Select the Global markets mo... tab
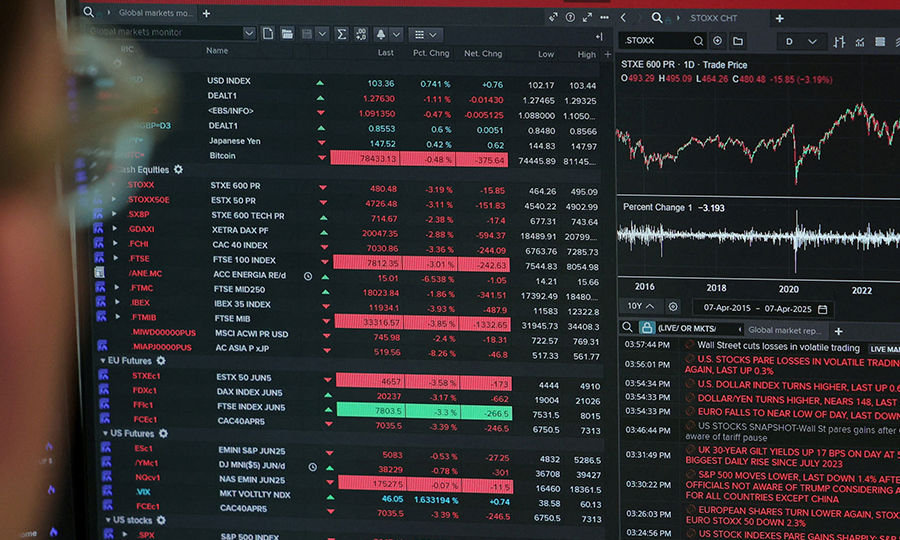The width and height of the screenshot is (900, 540). (x=155, y=13)
